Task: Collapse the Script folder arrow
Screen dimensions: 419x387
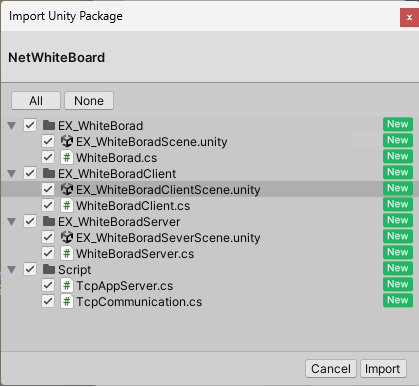Action: [x=12, y=270]
